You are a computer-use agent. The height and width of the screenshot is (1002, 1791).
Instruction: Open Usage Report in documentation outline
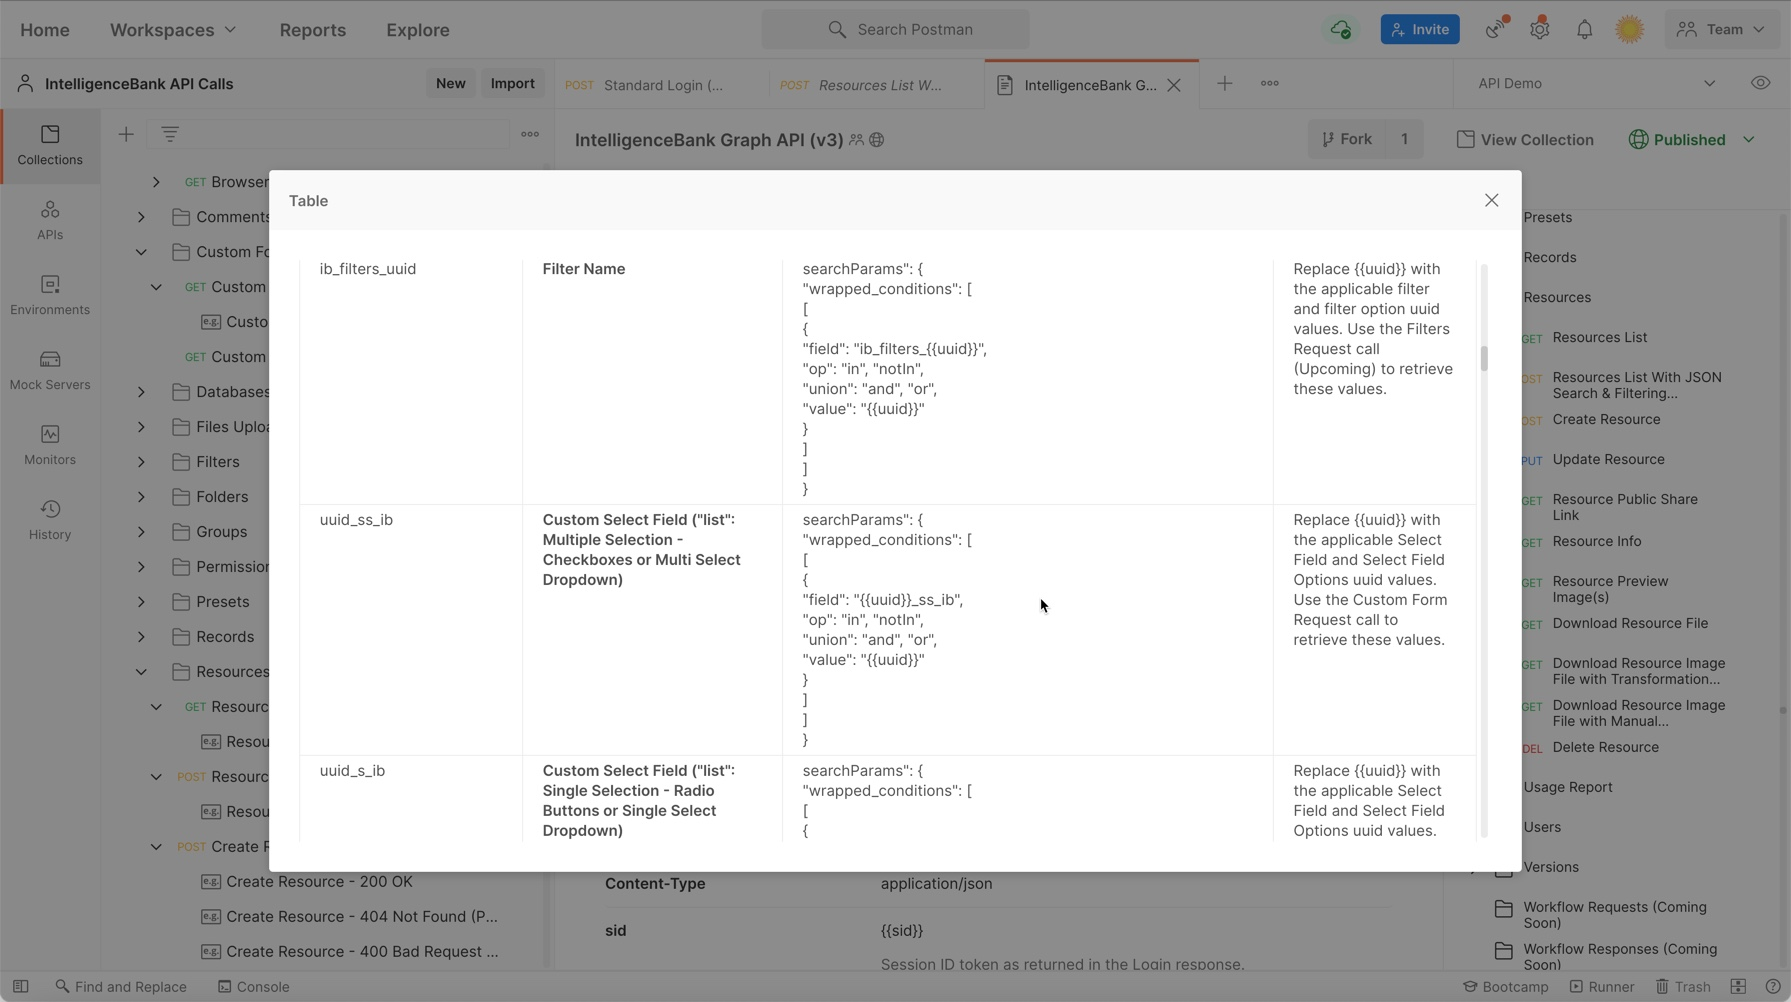(1567, 788)
